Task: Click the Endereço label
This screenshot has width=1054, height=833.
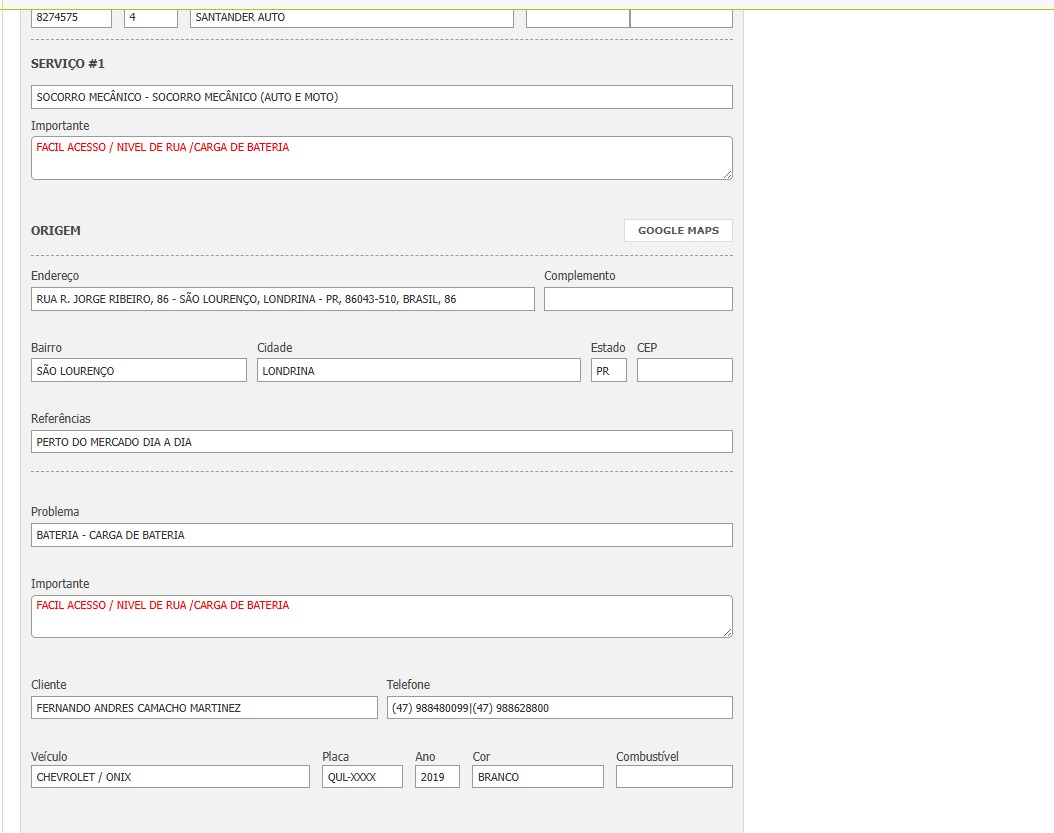Action: (55, 276)
